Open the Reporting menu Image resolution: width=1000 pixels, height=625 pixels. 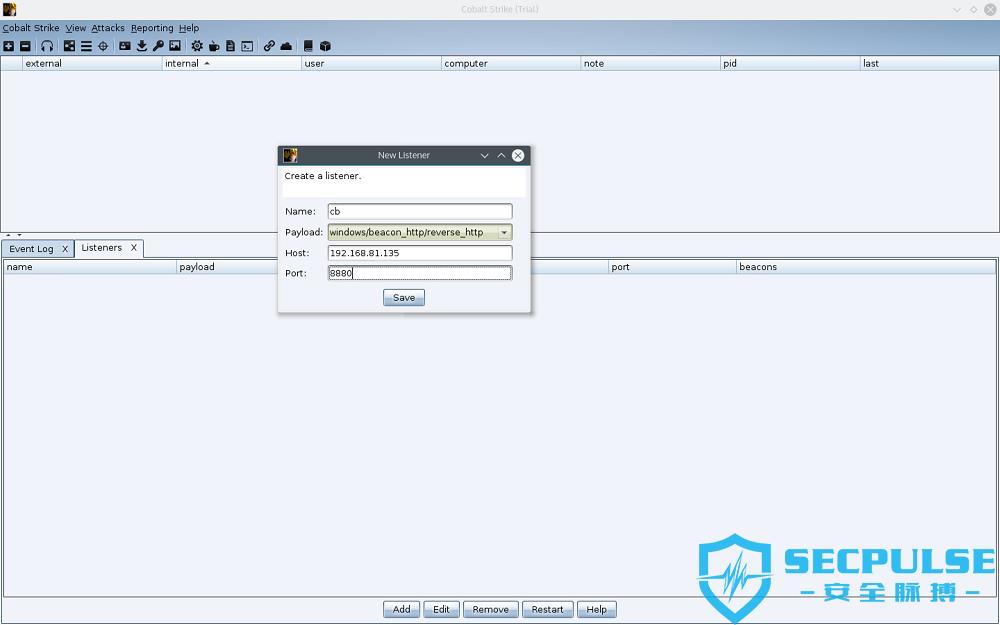[x=152, y=28]
